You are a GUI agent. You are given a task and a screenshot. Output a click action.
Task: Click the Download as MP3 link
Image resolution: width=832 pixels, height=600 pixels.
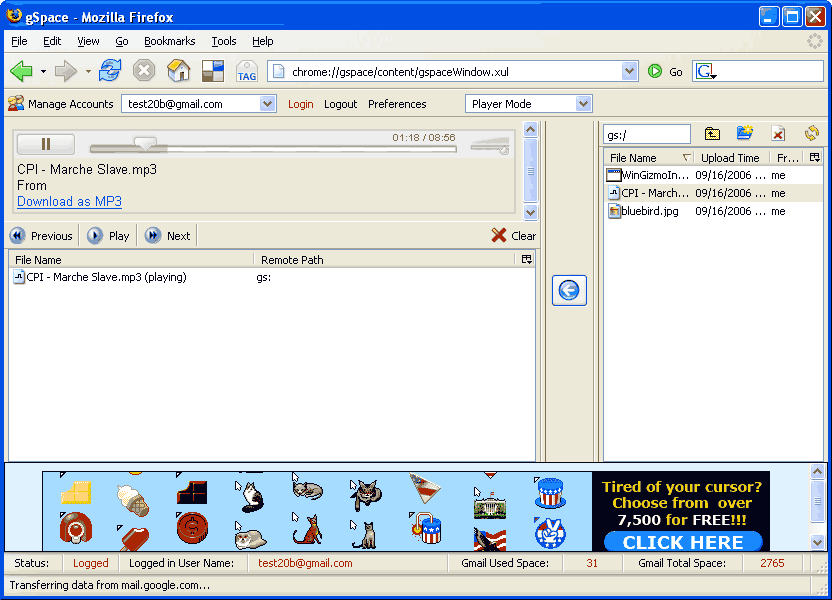tap(70, 202)
